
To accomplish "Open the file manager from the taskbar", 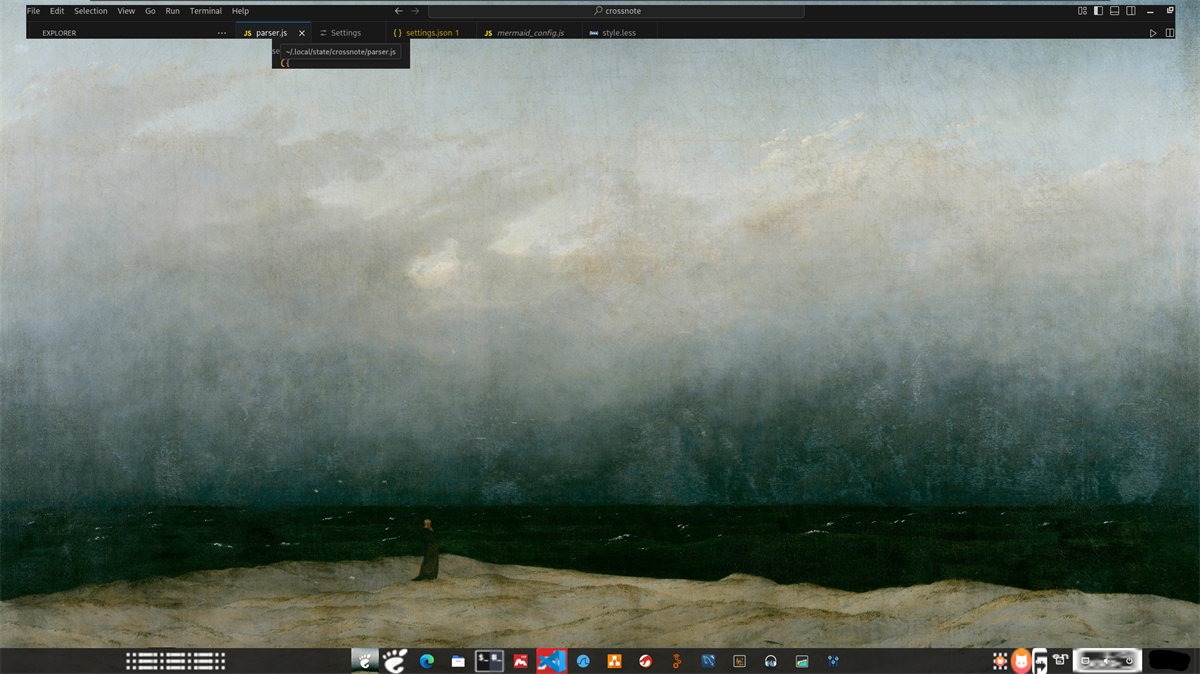I will point(458,661).
